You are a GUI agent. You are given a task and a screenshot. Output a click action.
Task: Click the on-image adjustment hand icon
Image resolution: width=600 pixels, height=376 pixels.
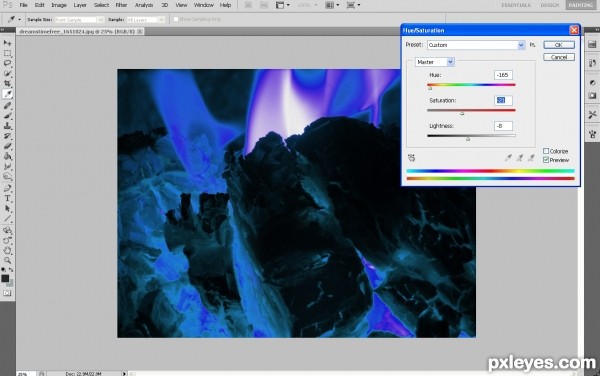pyautogui.click(x=411, y=158)
